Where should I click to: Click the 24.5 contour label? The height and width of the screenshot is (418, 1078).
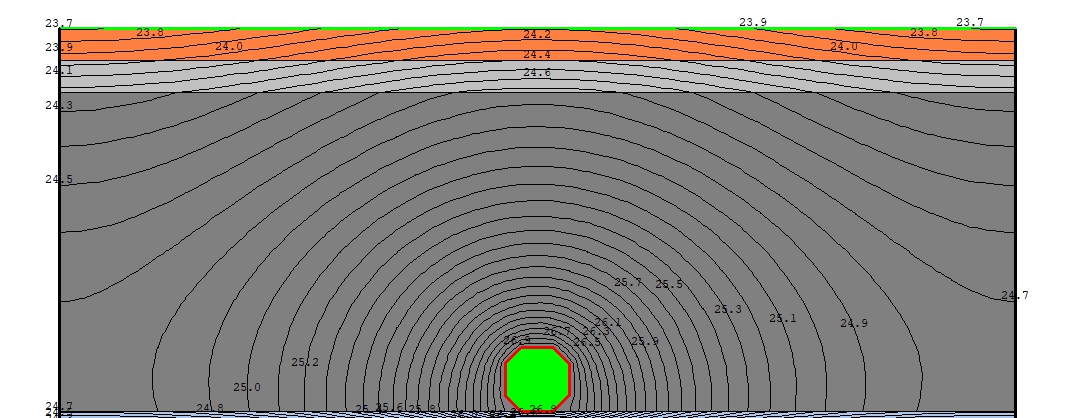(59, 179)
